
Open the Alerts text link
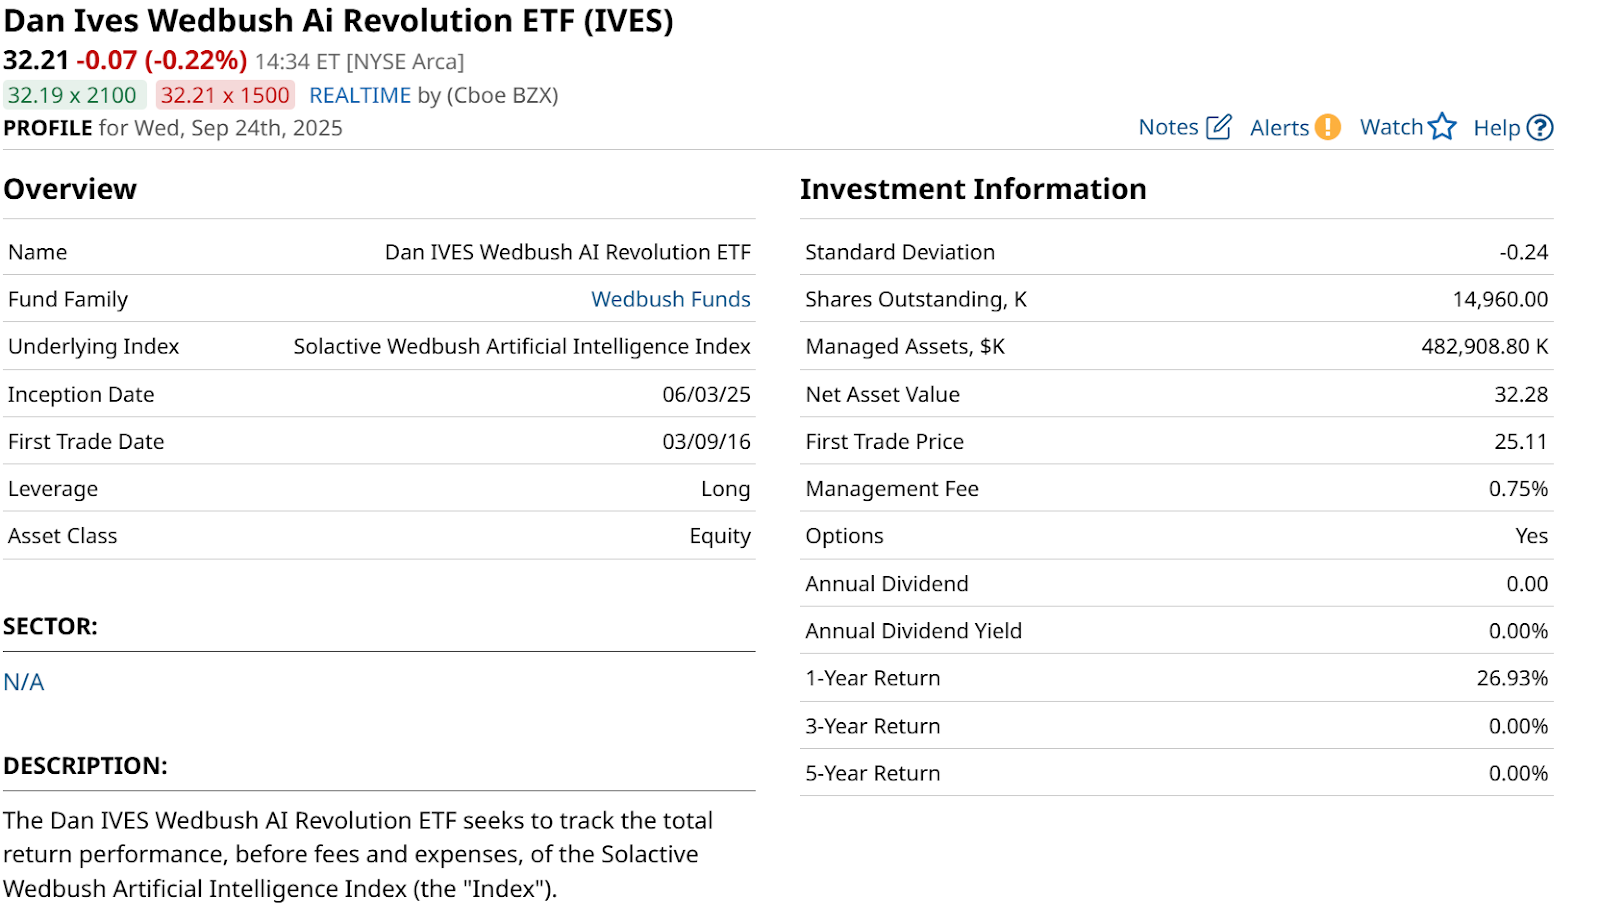1279,128
